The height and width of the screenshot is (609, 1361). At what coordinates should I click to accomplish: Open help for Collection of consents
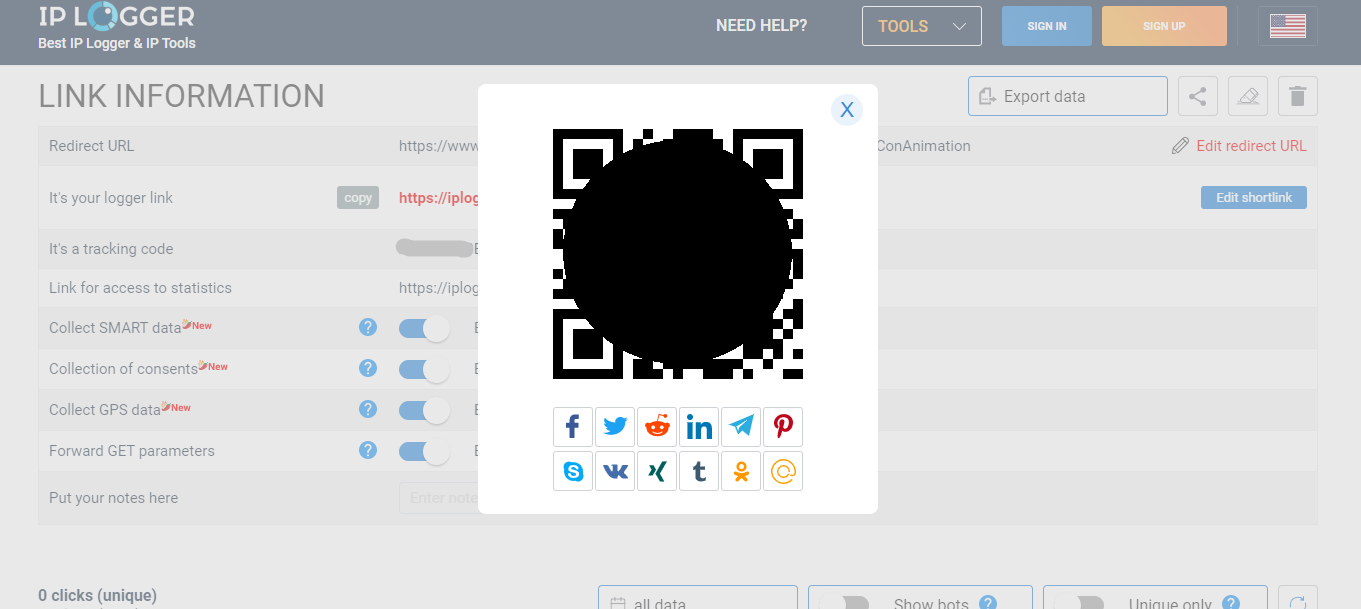tap(368, 368)
